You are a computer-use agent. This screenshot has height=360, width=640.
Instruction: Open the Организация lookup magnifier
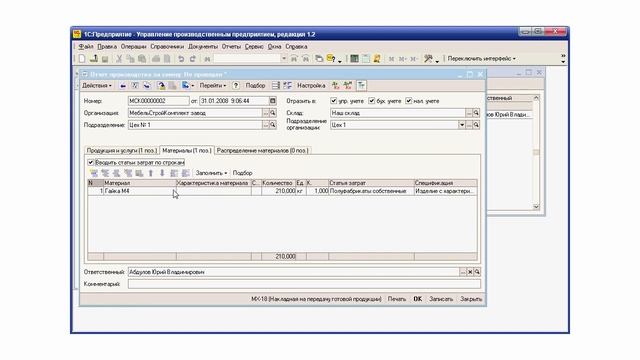273,113
